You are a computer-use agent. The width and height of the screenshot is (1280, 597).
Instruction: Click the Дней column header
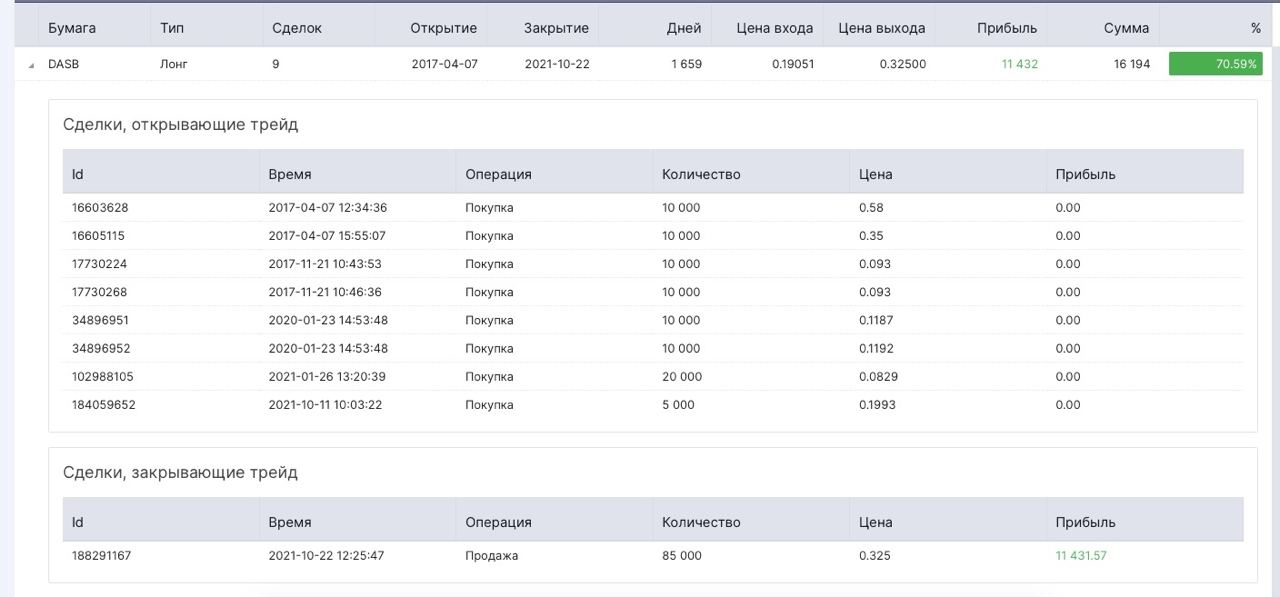click(x=684, y=28)
